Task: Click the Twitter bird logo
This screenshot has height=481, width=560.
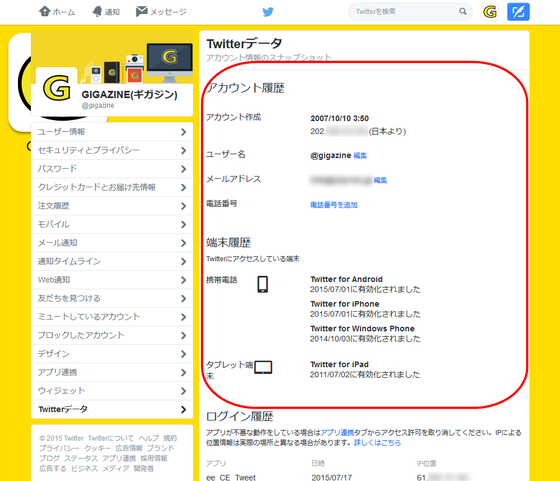Action: click(268, 12)
